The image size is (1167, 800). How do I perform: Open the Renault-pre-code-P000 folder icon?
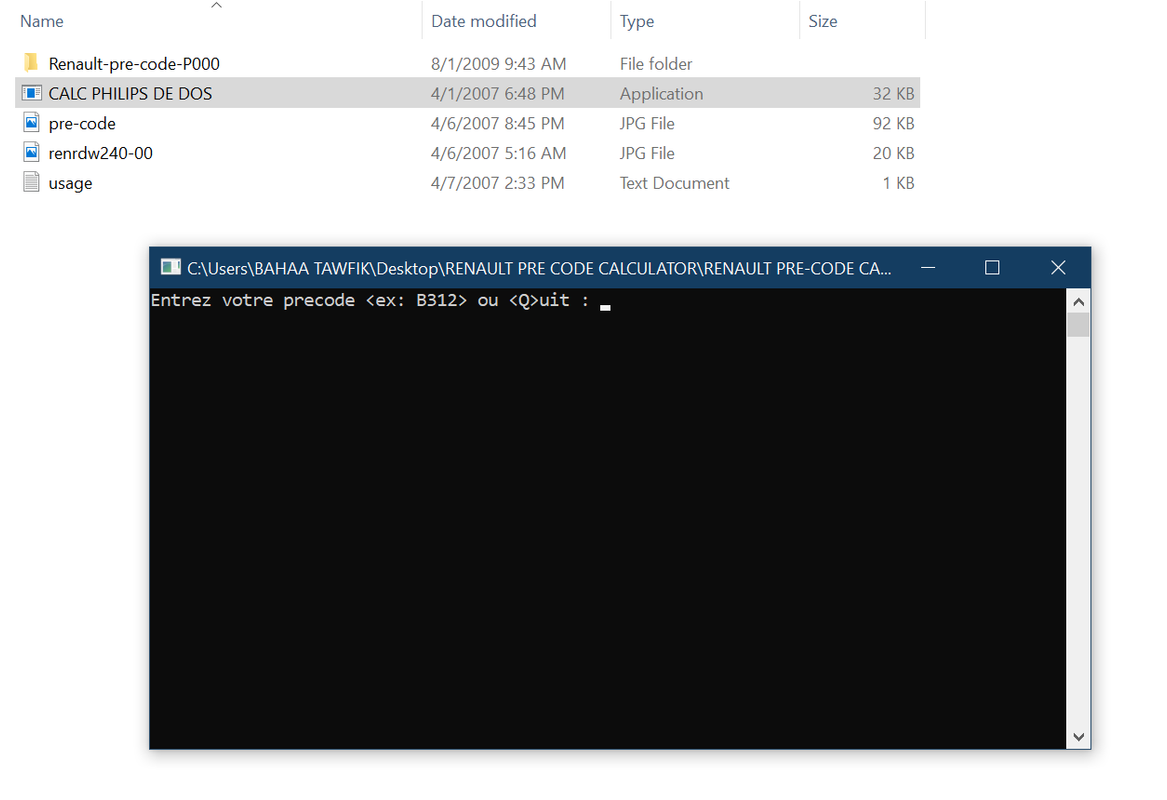31,63
